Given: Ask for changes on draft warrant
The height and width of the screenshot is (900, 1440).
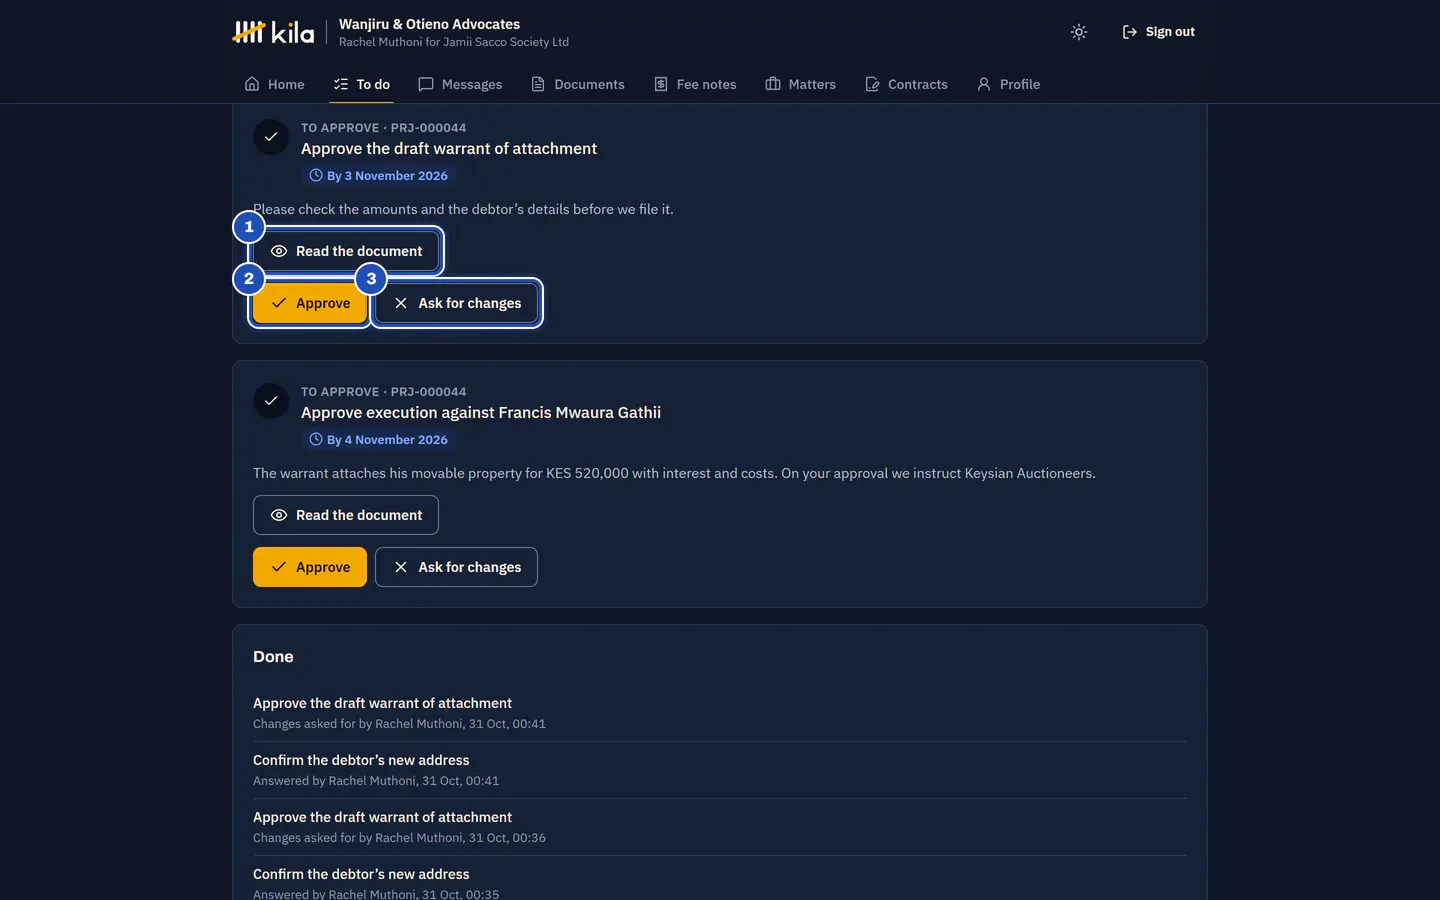Looking at the screenshot, I should [456, 303].
